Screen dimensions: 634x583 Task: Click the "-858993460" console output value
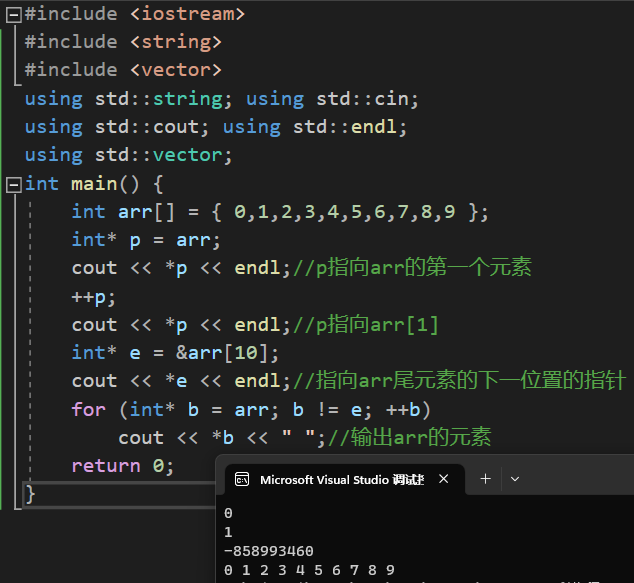(x=268, y=551)
